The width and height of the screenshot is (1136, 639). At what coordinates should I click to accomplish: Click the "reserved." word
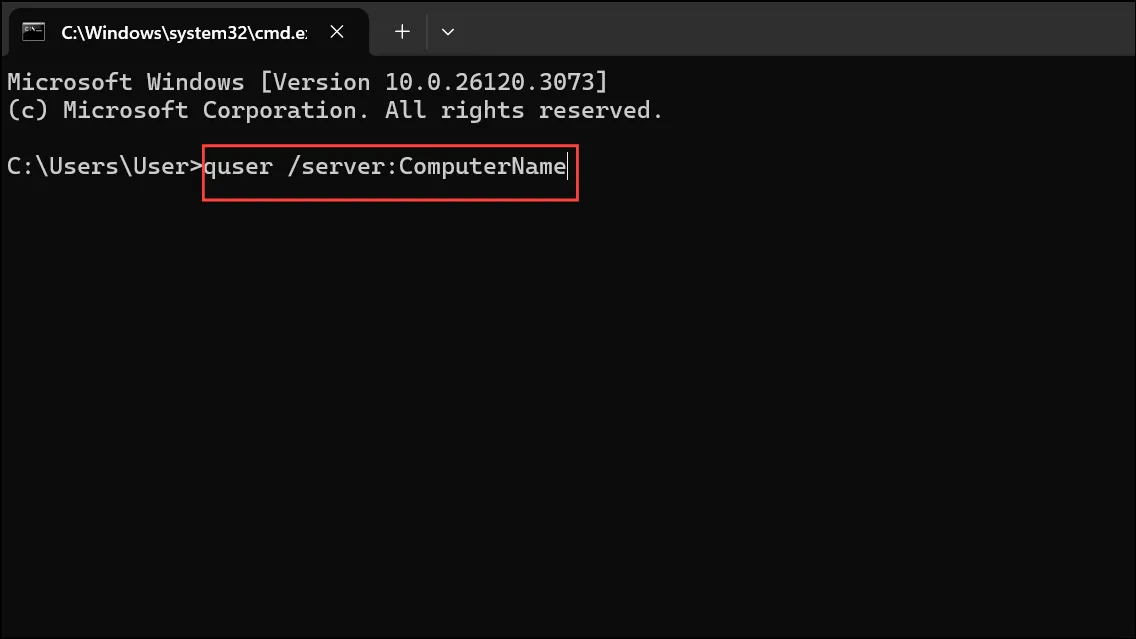pos(601,110)
